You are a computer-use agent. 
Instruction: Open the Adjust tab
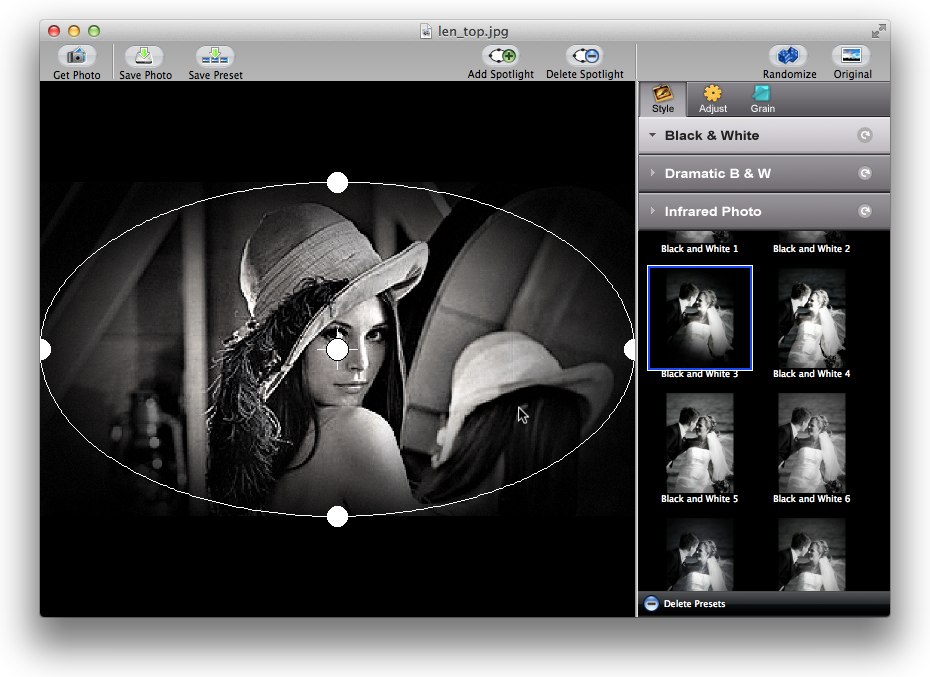point(712,99)
